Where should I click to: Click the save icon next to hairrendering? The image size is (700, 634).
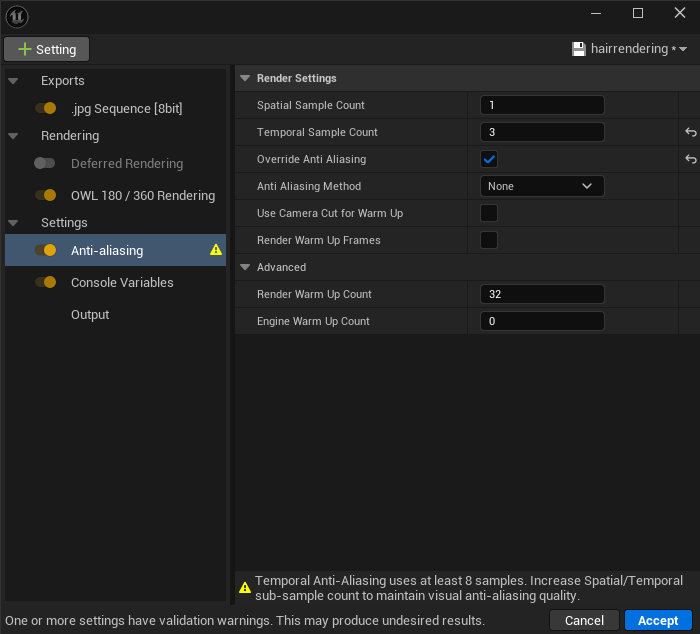(578, 49)
